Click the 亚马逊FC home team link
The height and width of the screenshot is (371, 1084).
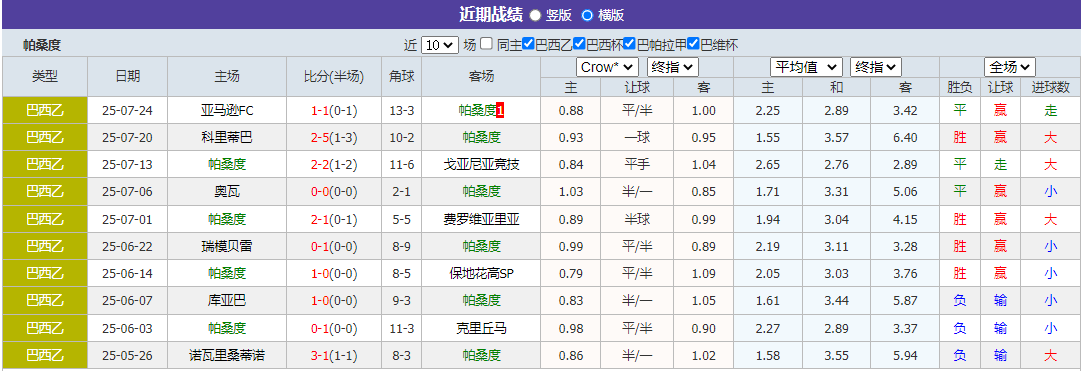(x=227, y=111)
